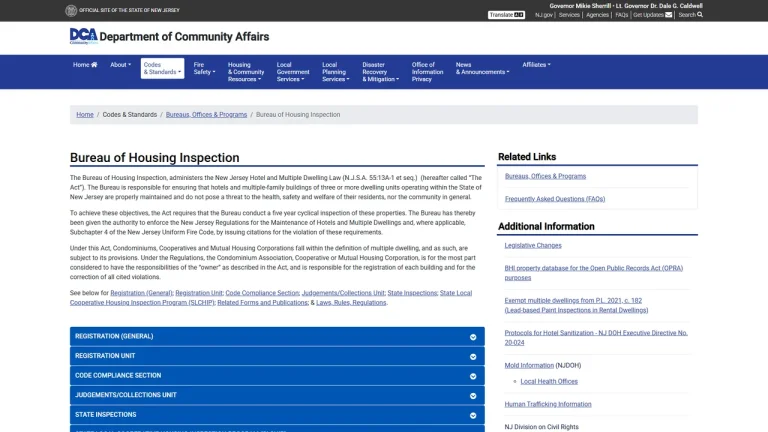The width and height of the screenshot is (768, 432).
Task: Click Related Forms and Publications link
Action: (x=263, y=303)
